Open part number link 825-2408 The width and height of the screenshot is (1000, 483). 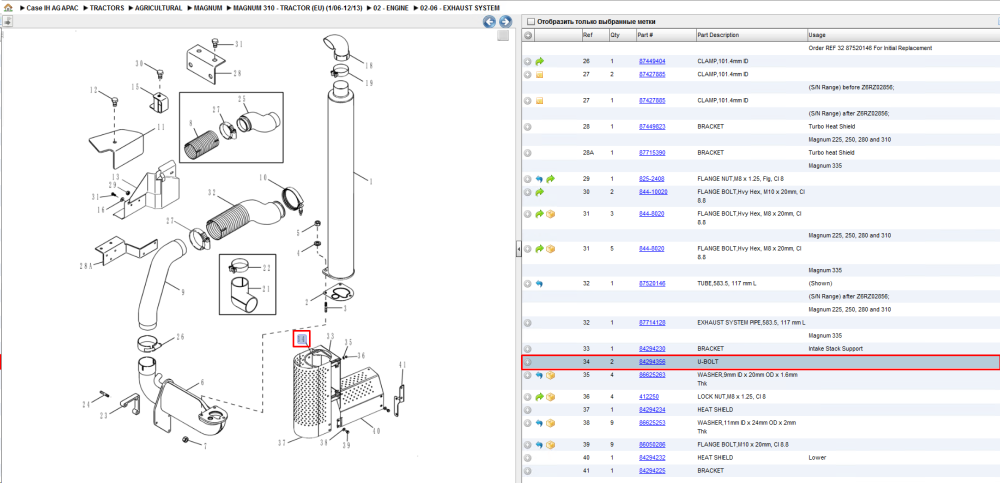point(651,179)
